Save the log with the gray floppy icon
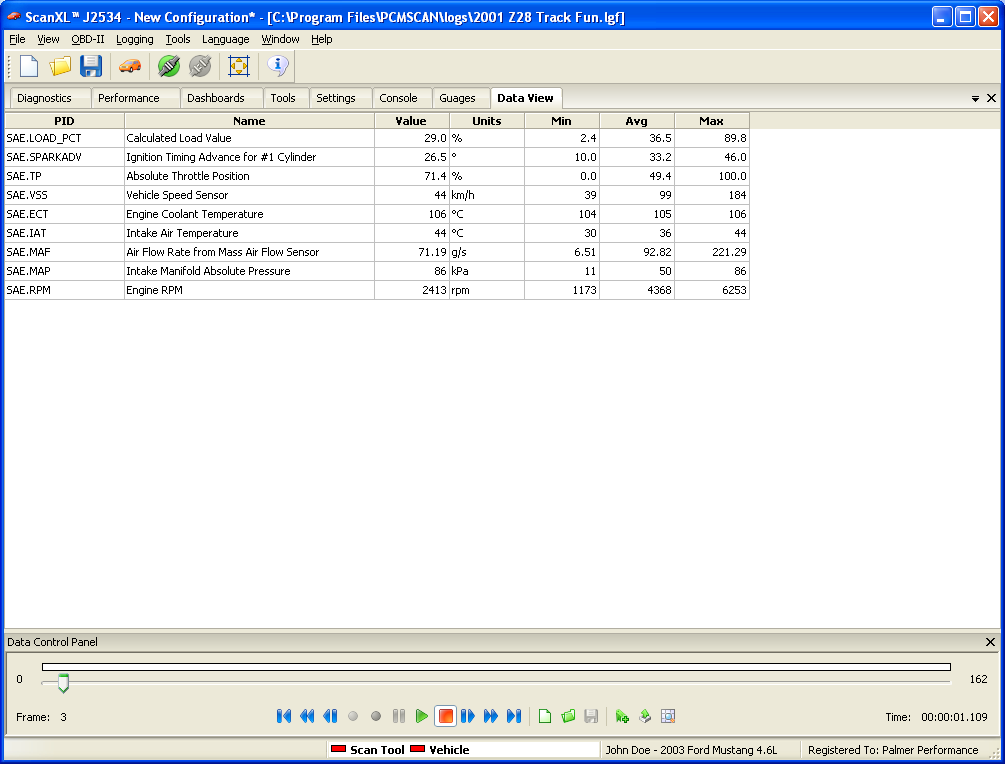Screen dimensions: 1005x764 click(x=591, y=716)
